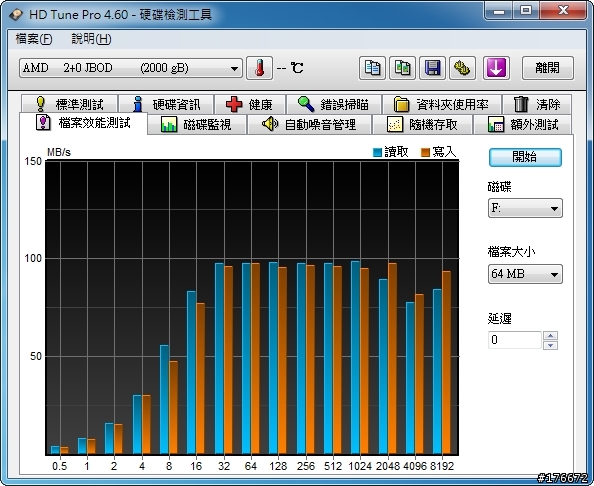Click the MB/s axis unit label
The image size is (594, 486).
point(59,152)
